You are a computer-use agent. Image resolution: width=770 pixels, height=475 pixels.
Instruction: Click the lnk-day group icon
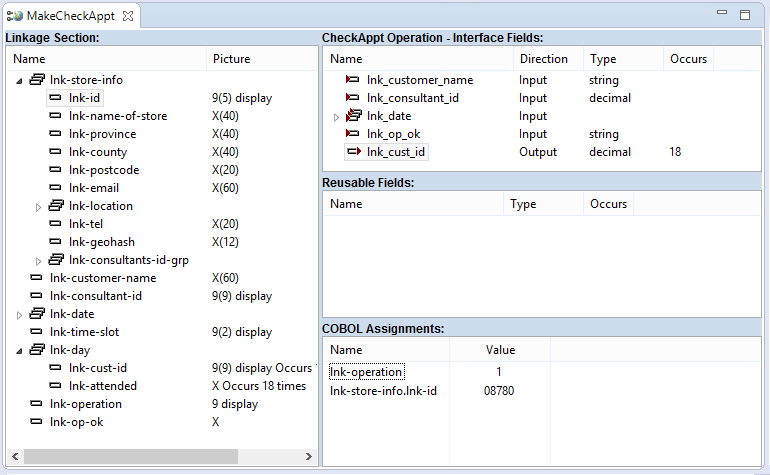[37, 350]
